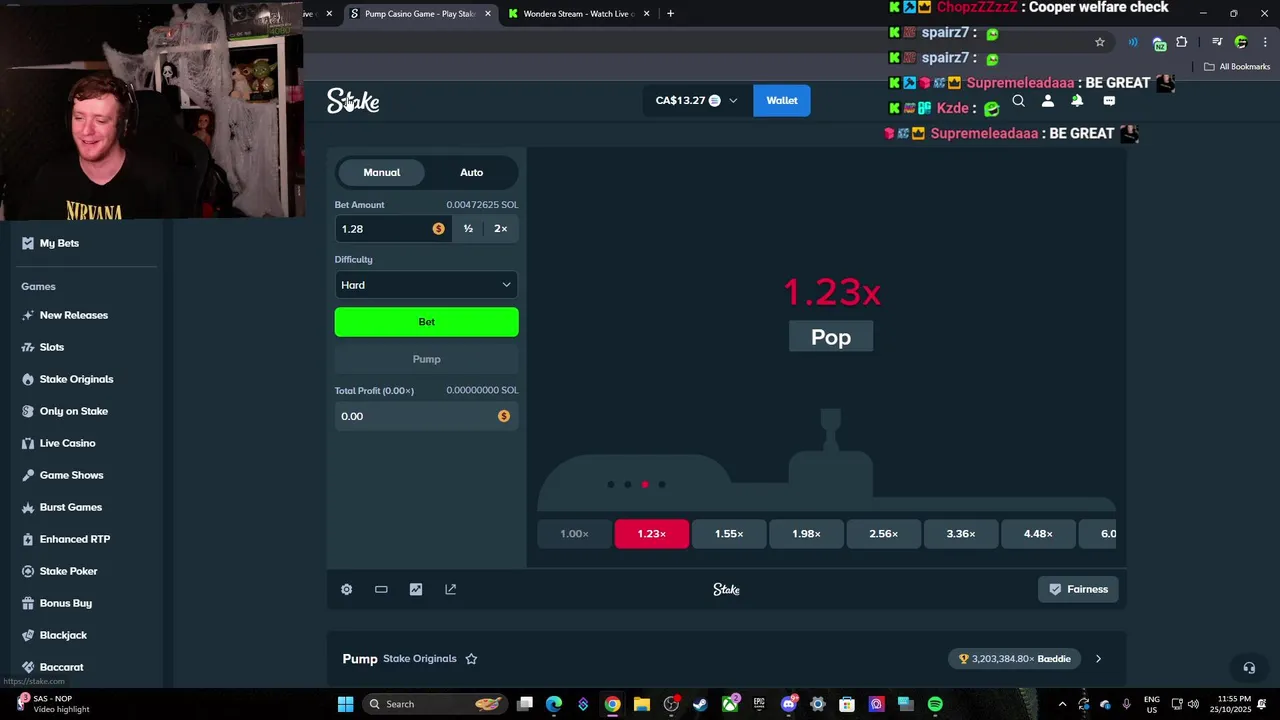
Task: Bookmark this page with star icon
Action: 1100,42
